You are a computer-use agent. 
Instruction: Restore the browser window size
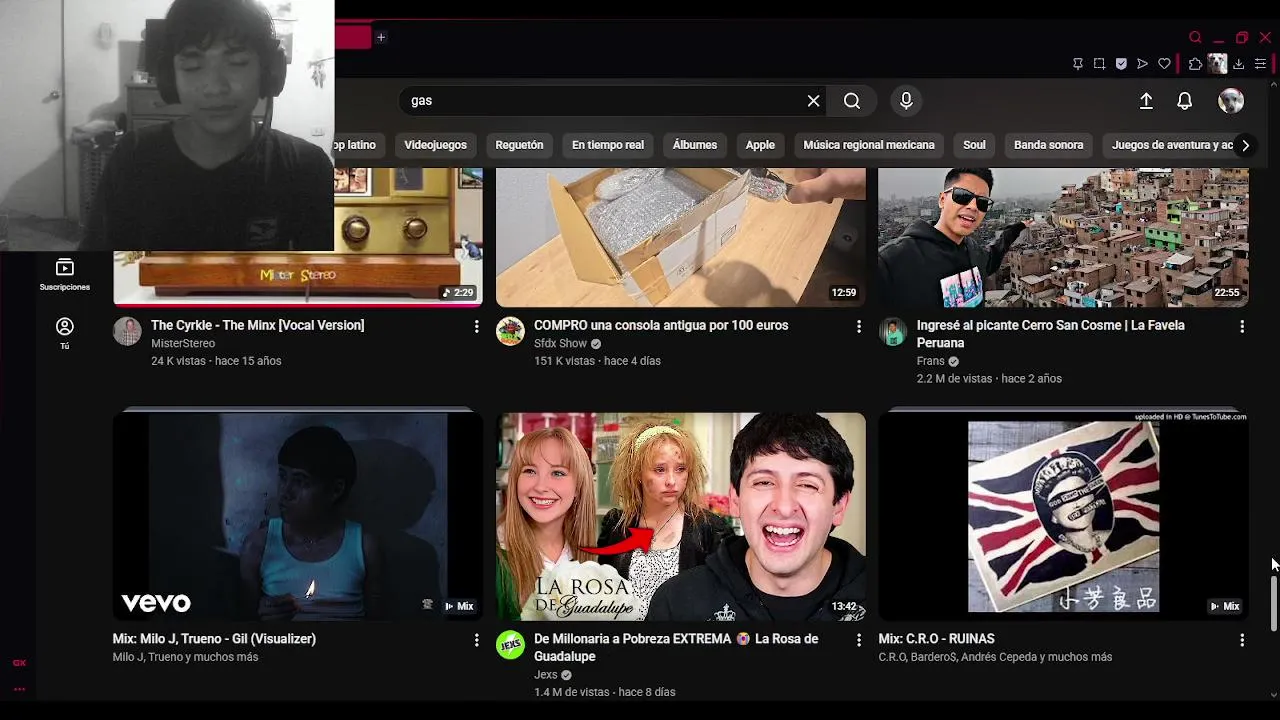coord(1242,37)
